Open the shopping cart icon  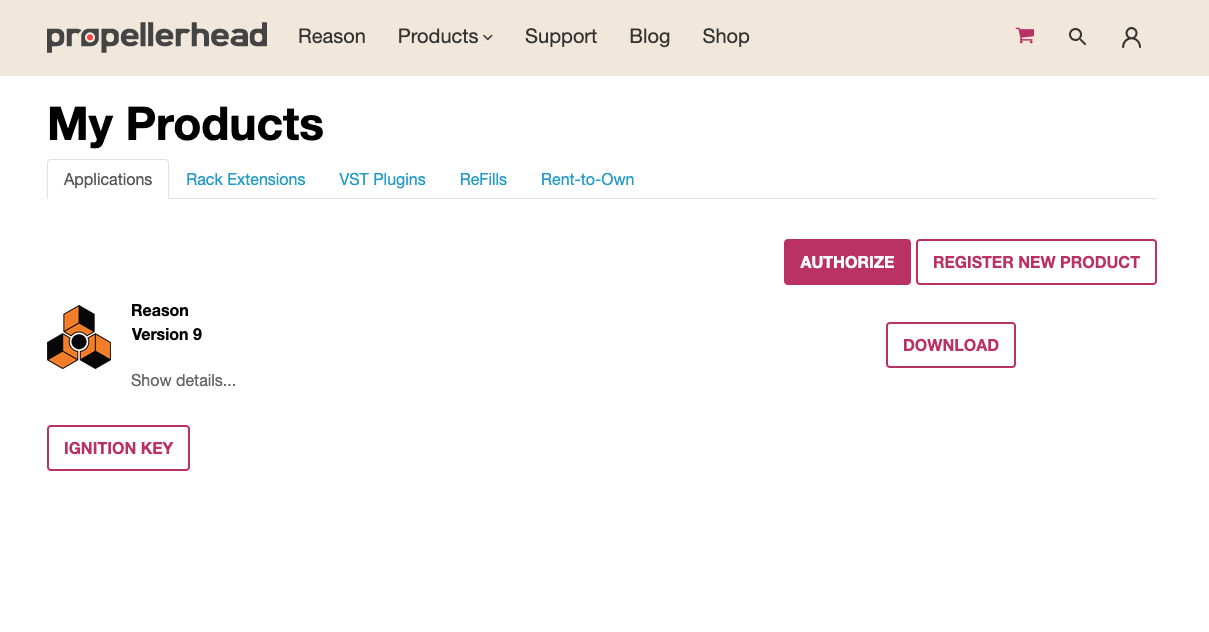[1024, 36]
